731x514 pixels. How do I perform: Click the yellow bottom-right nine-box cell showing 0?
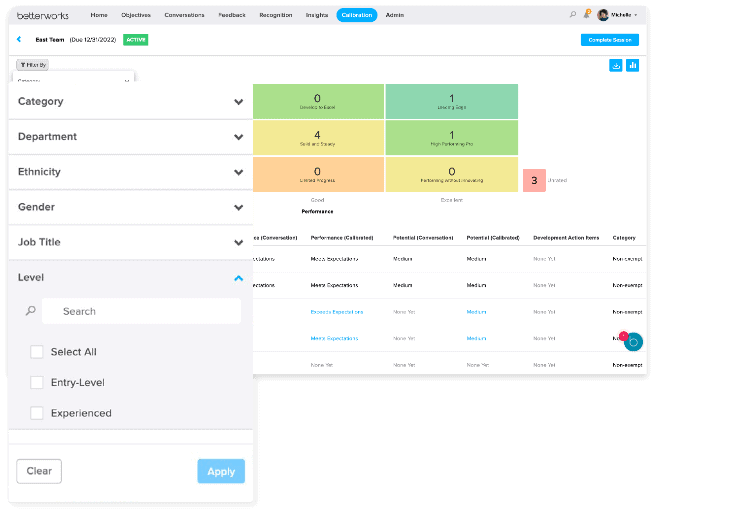[452, 174]
